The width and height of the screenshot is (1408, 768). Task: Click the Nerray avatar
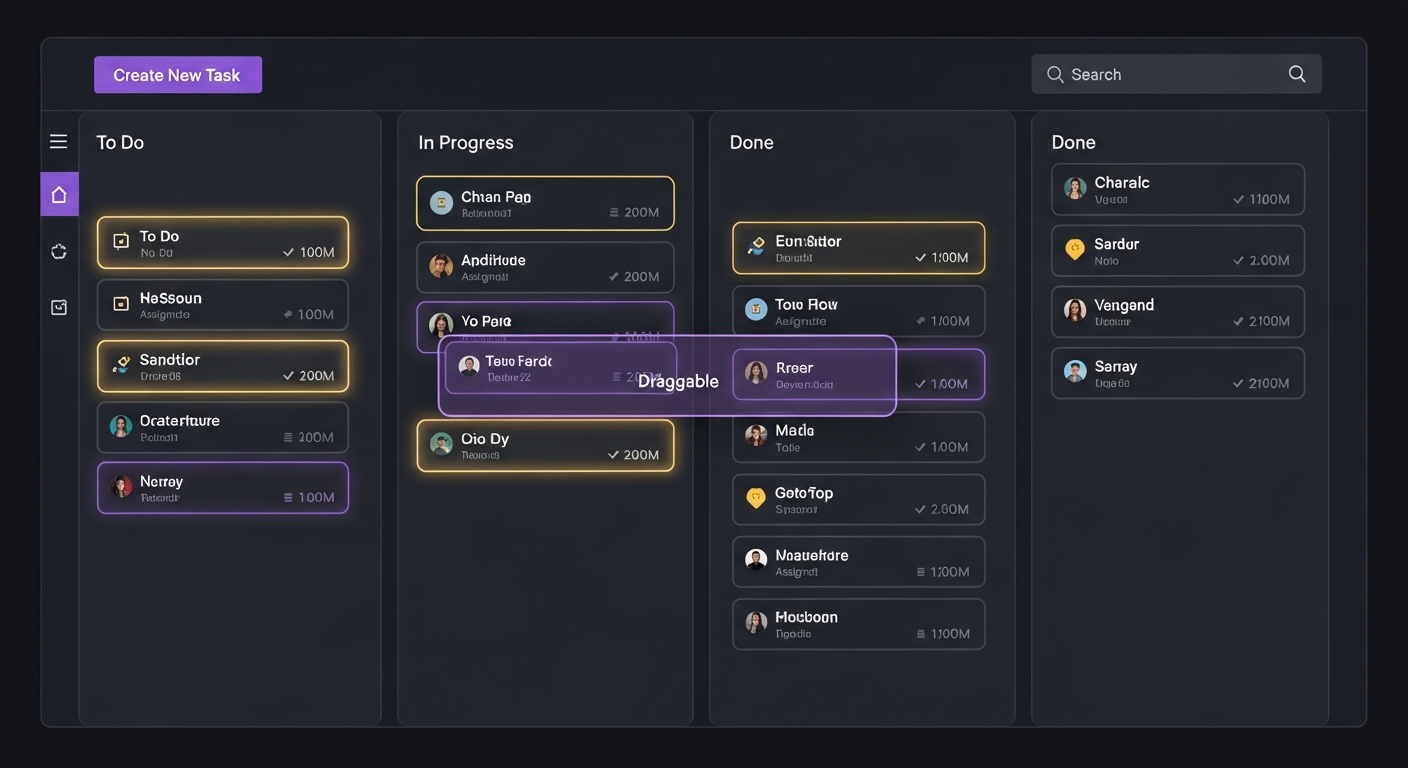click(x=121, y=488)
